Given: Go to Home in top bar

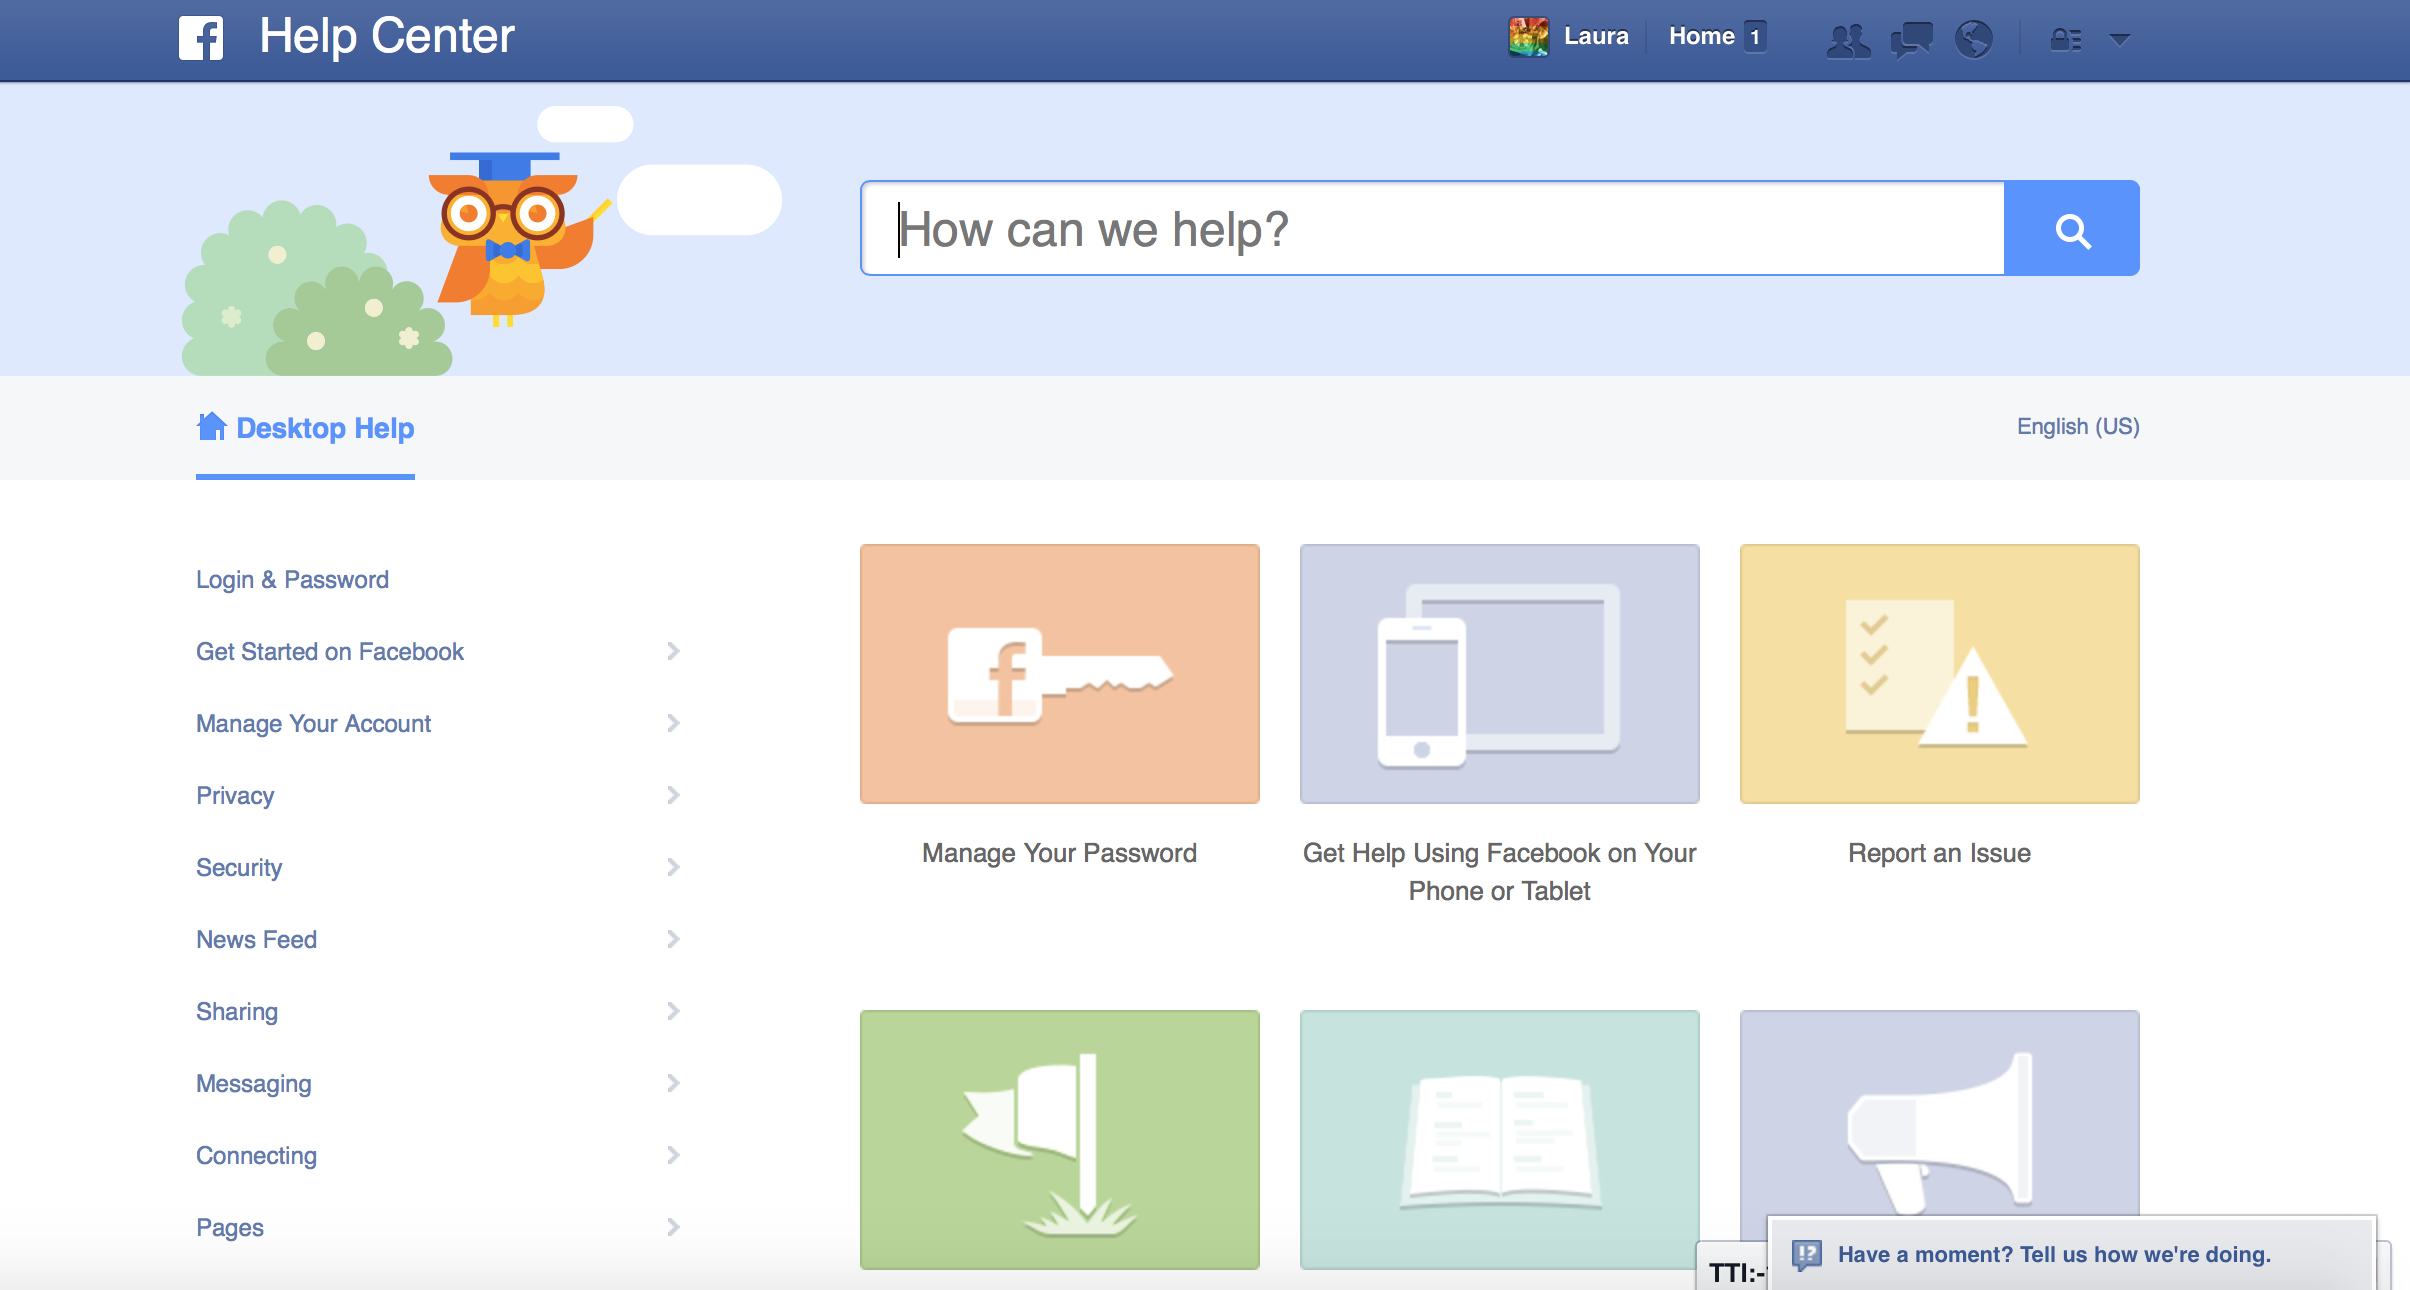Looking at the screenshot, I should coord(1701,37).
